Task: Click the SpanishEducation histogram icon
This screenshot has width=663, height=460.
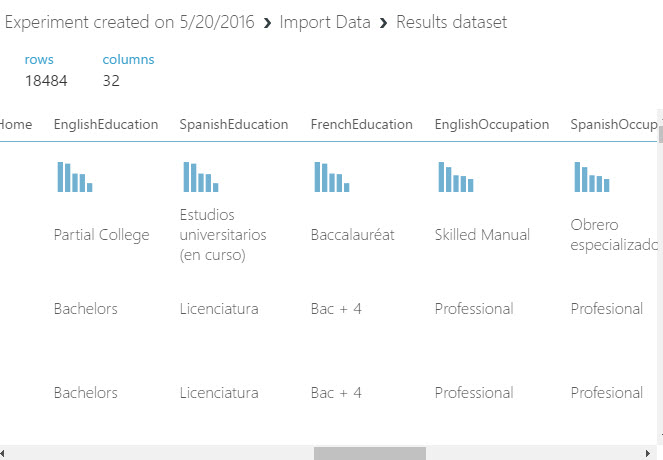Action: click(x=201, y=177)
